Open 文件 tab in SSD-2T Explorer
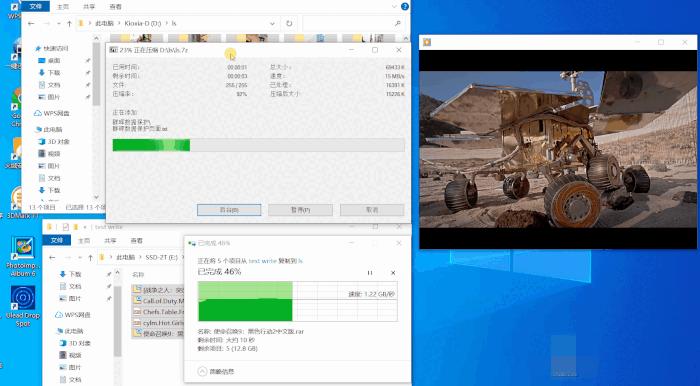This screenshot has width=700, height=386. pos(57,240)
